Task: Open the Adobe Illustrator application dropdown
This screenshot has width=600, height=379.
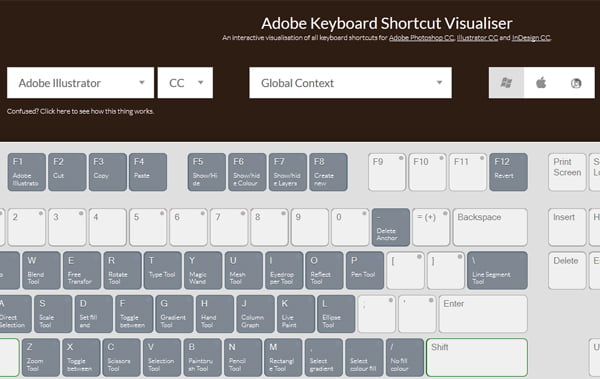Action: [80, 83]
